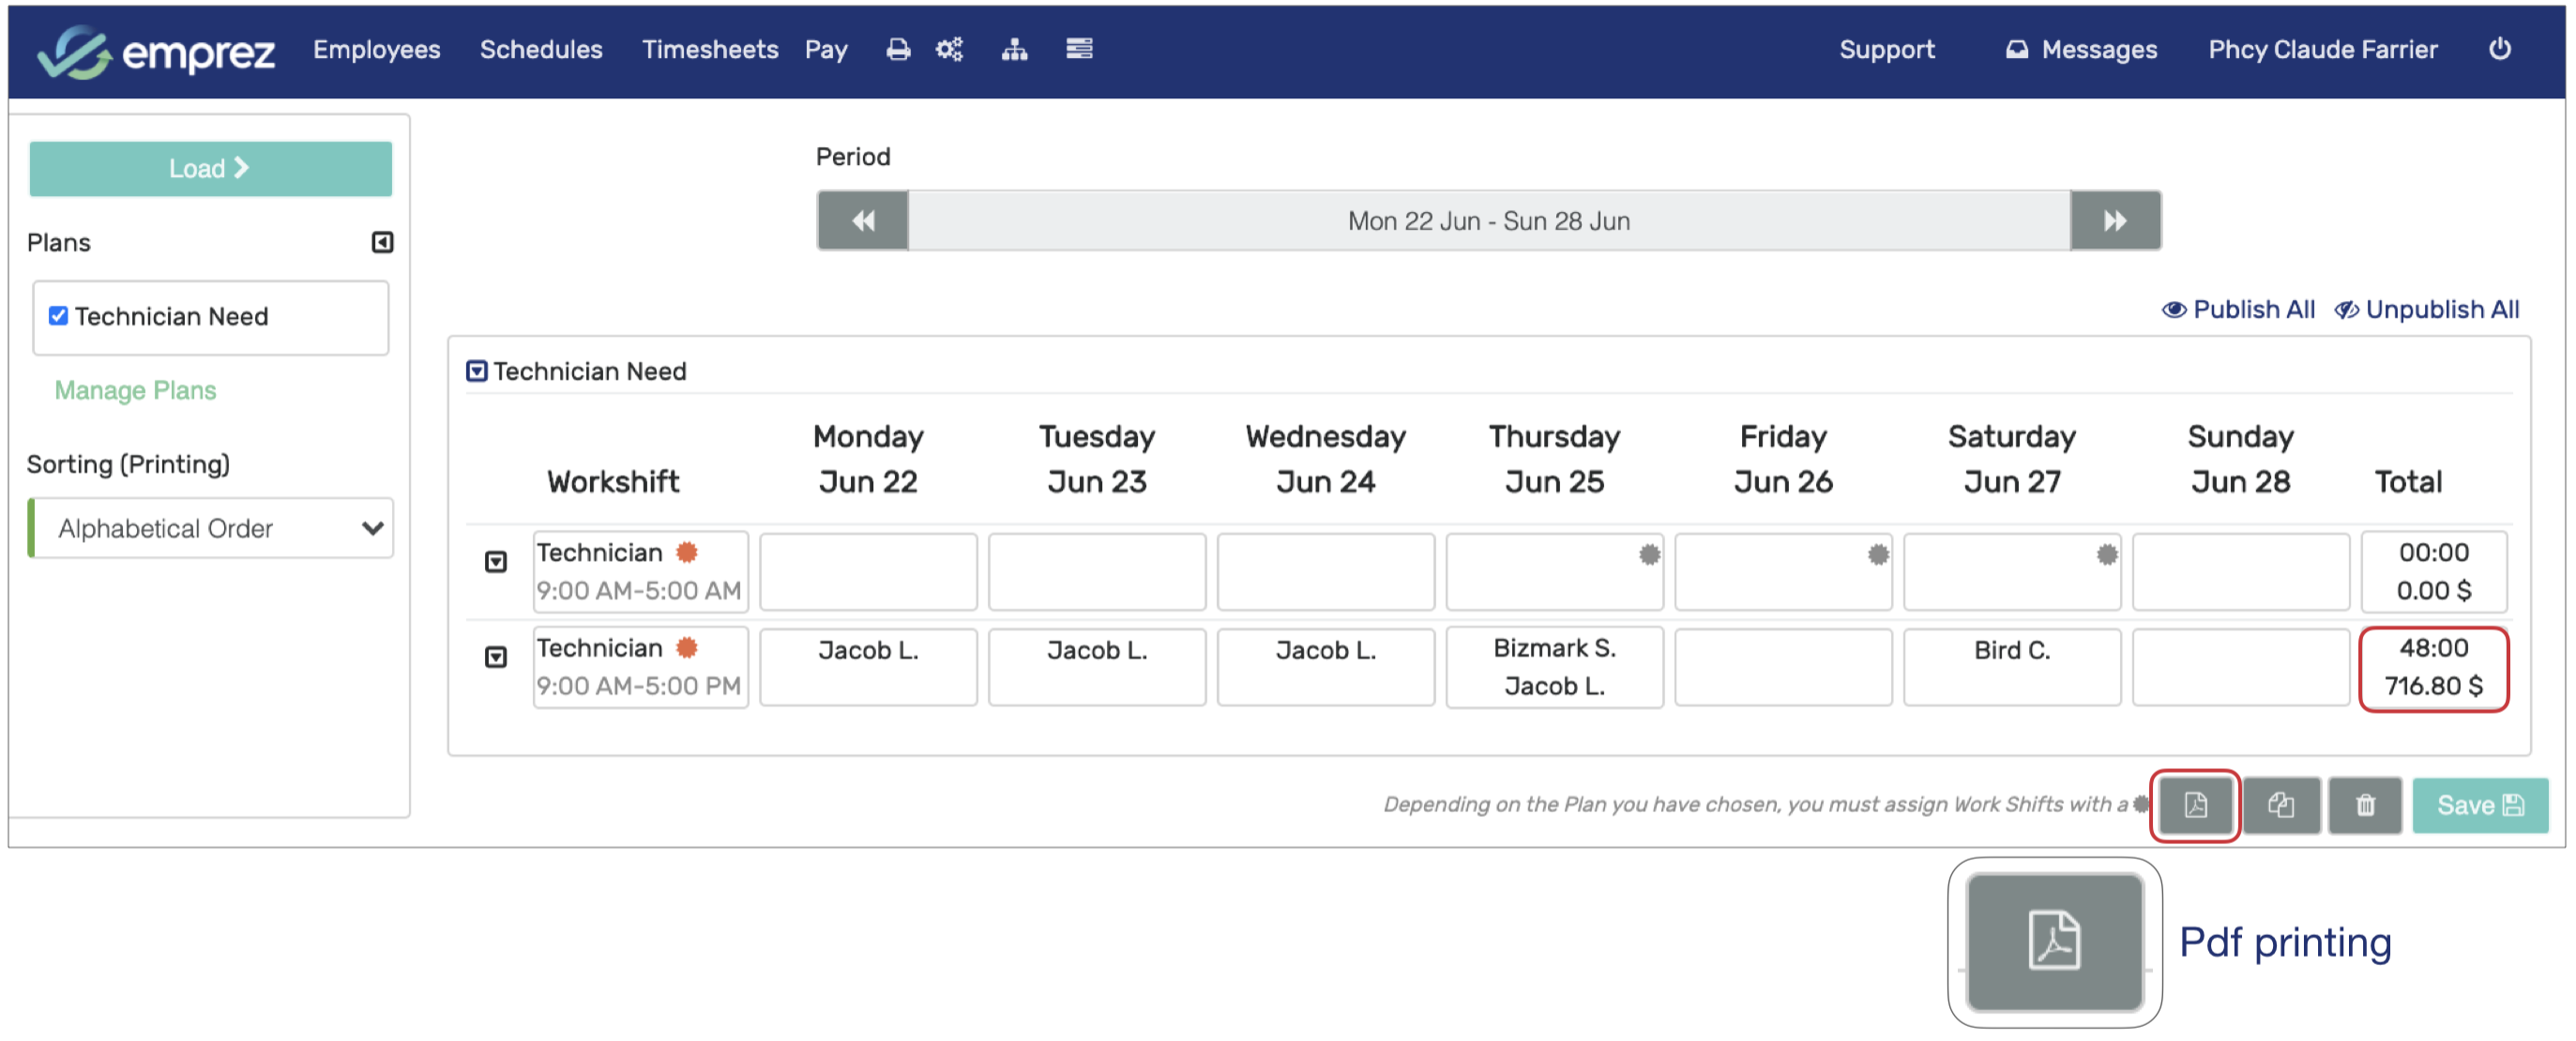
Task: Click the list rows icon in navbar
Action: (1079, 49)
